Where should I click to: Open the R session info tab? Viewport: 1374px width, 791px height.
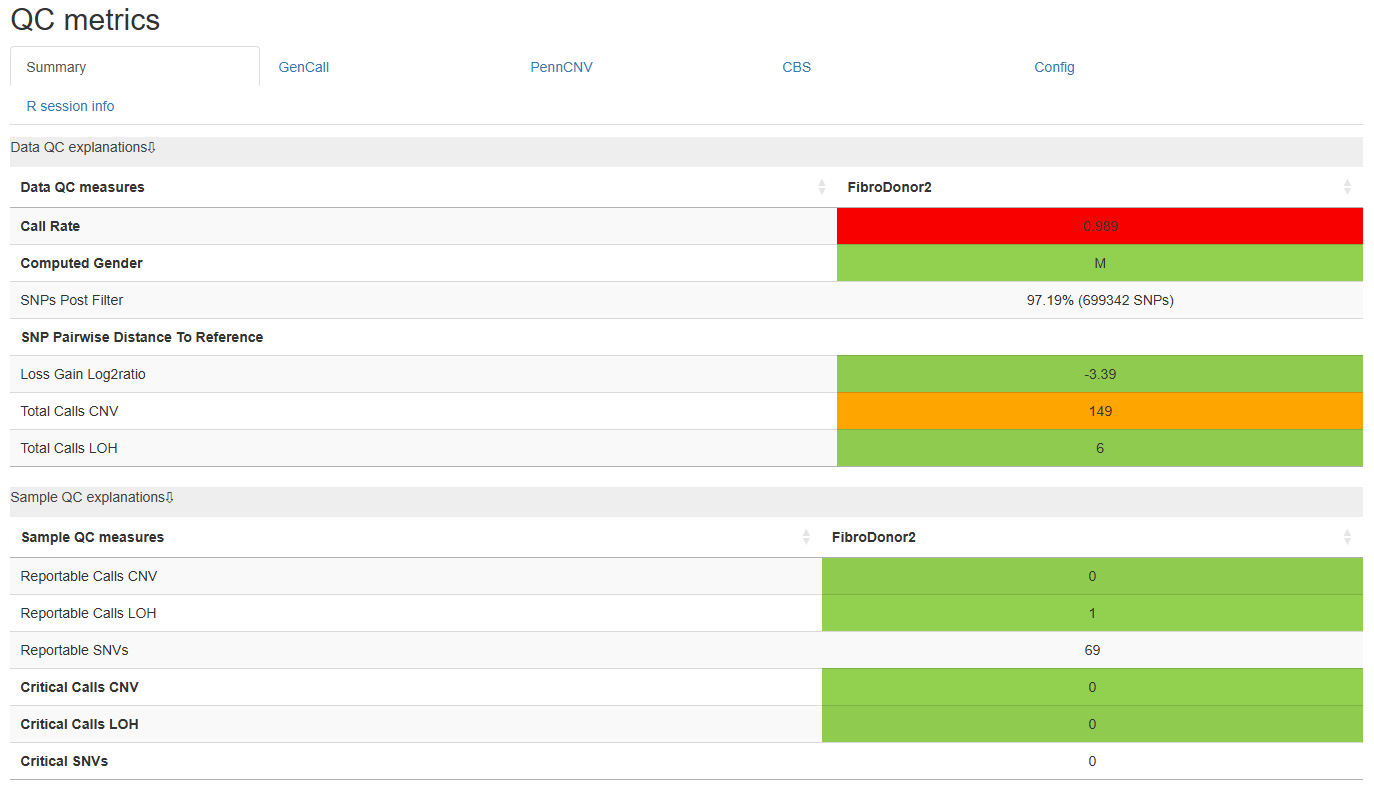70,106
